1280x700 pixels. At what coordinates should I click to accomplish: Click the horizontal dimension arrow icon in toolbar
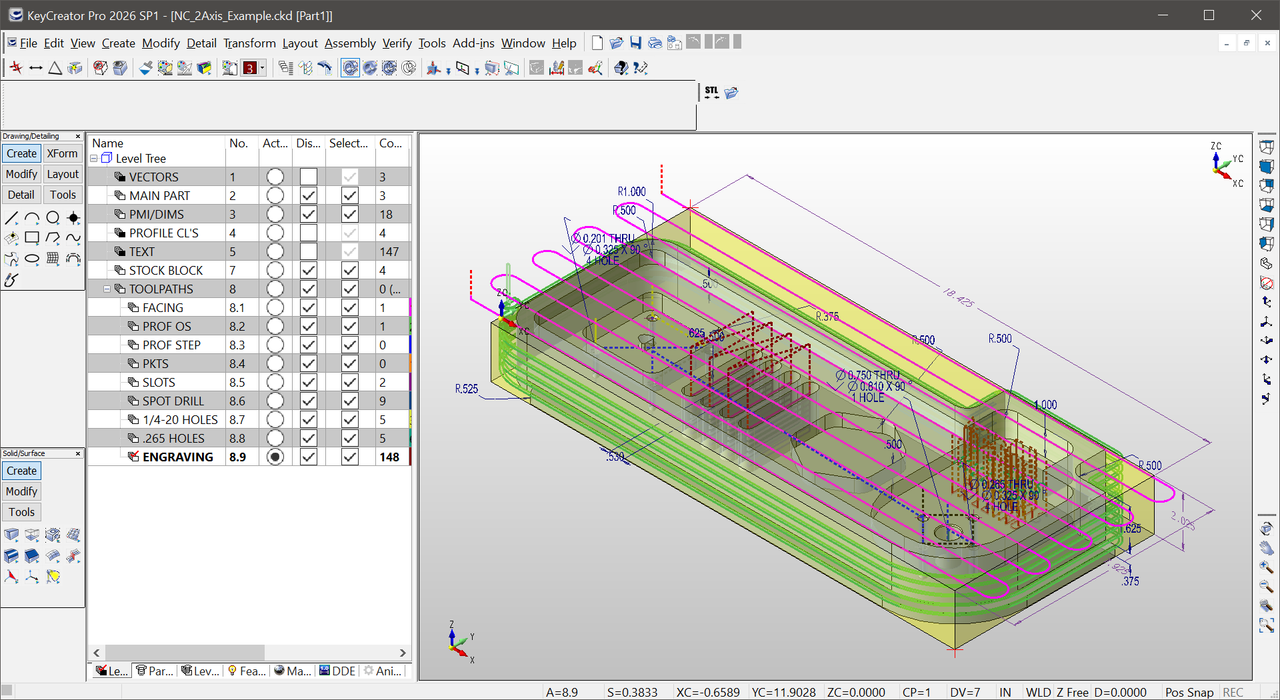(36, 68)
